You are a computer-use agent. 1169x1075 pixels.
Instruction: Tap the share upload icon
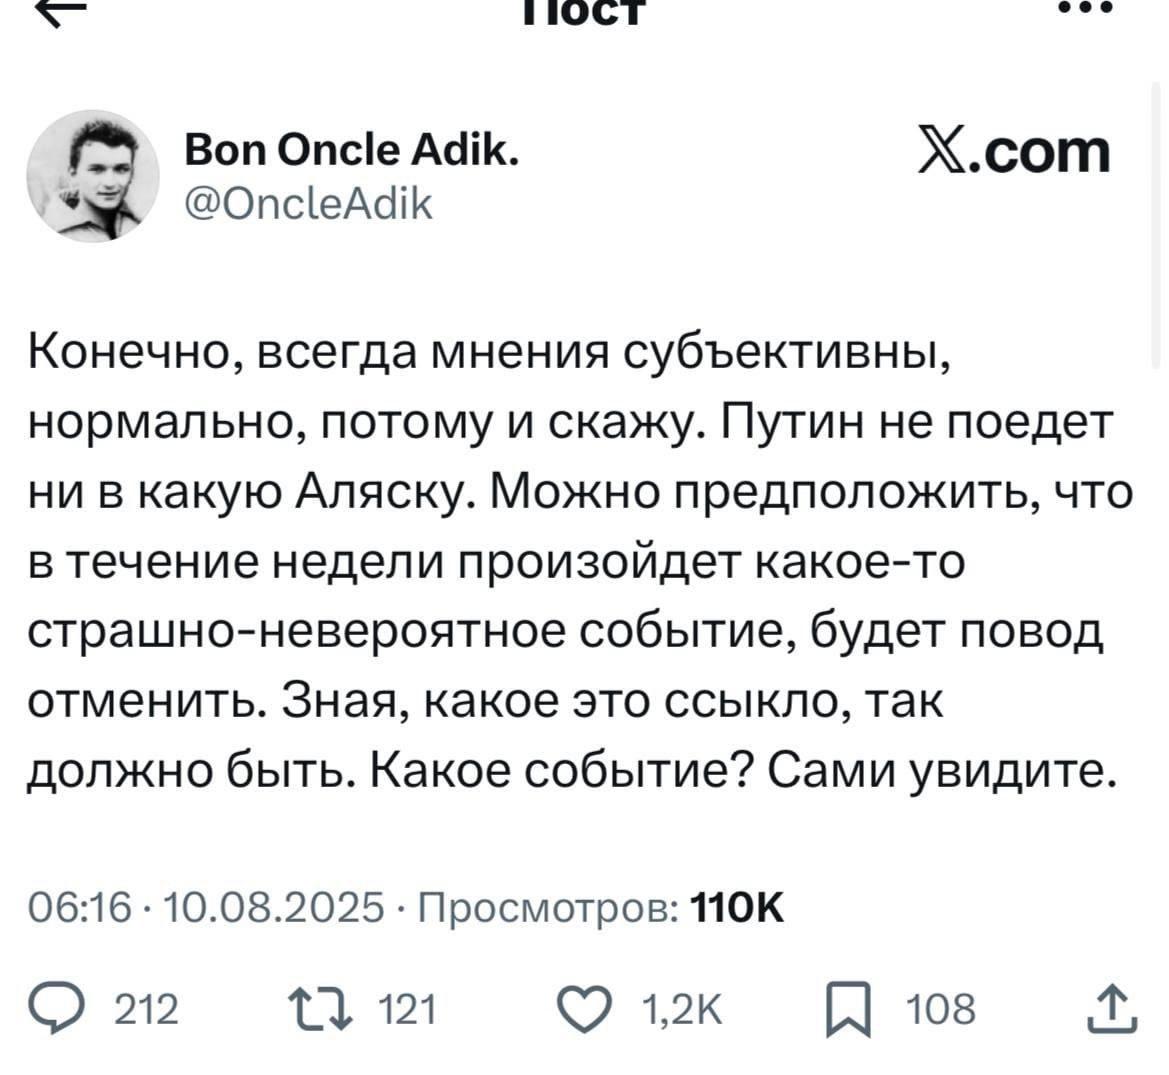click(1112, 1010)
